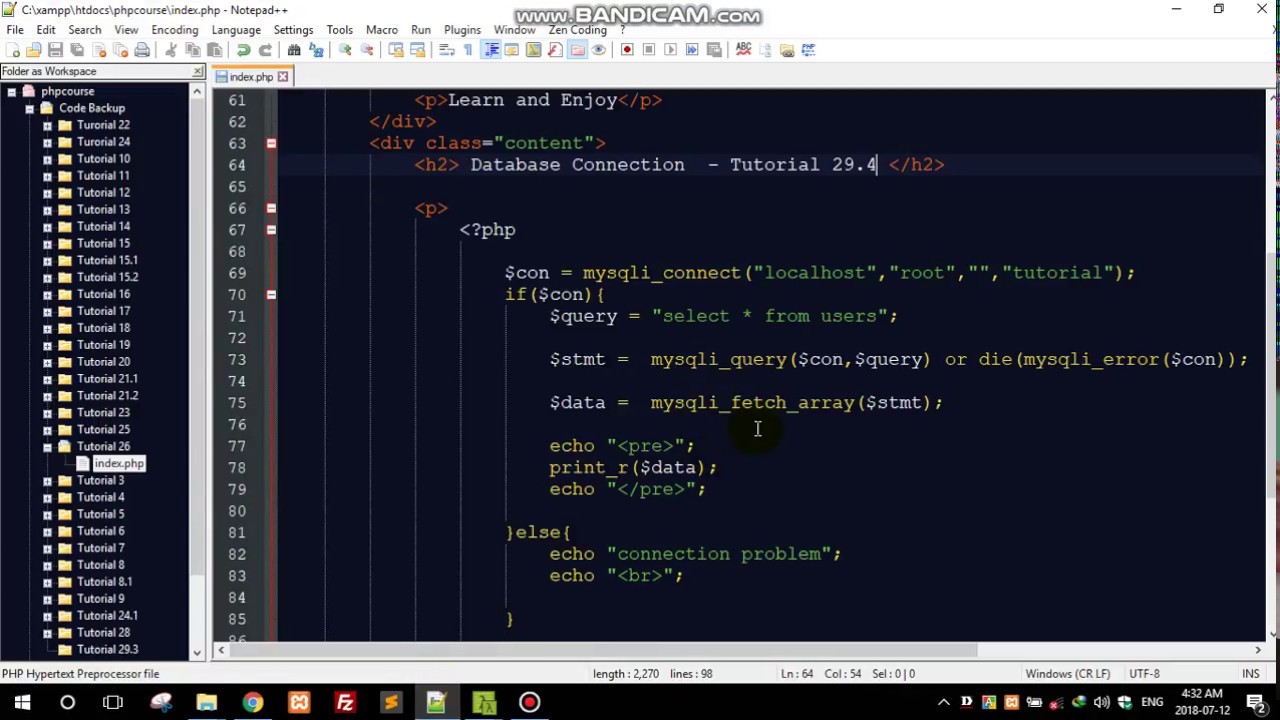
Task: Toggle Folder as Workspace toolbar button
Action: (x=577, y=50)
